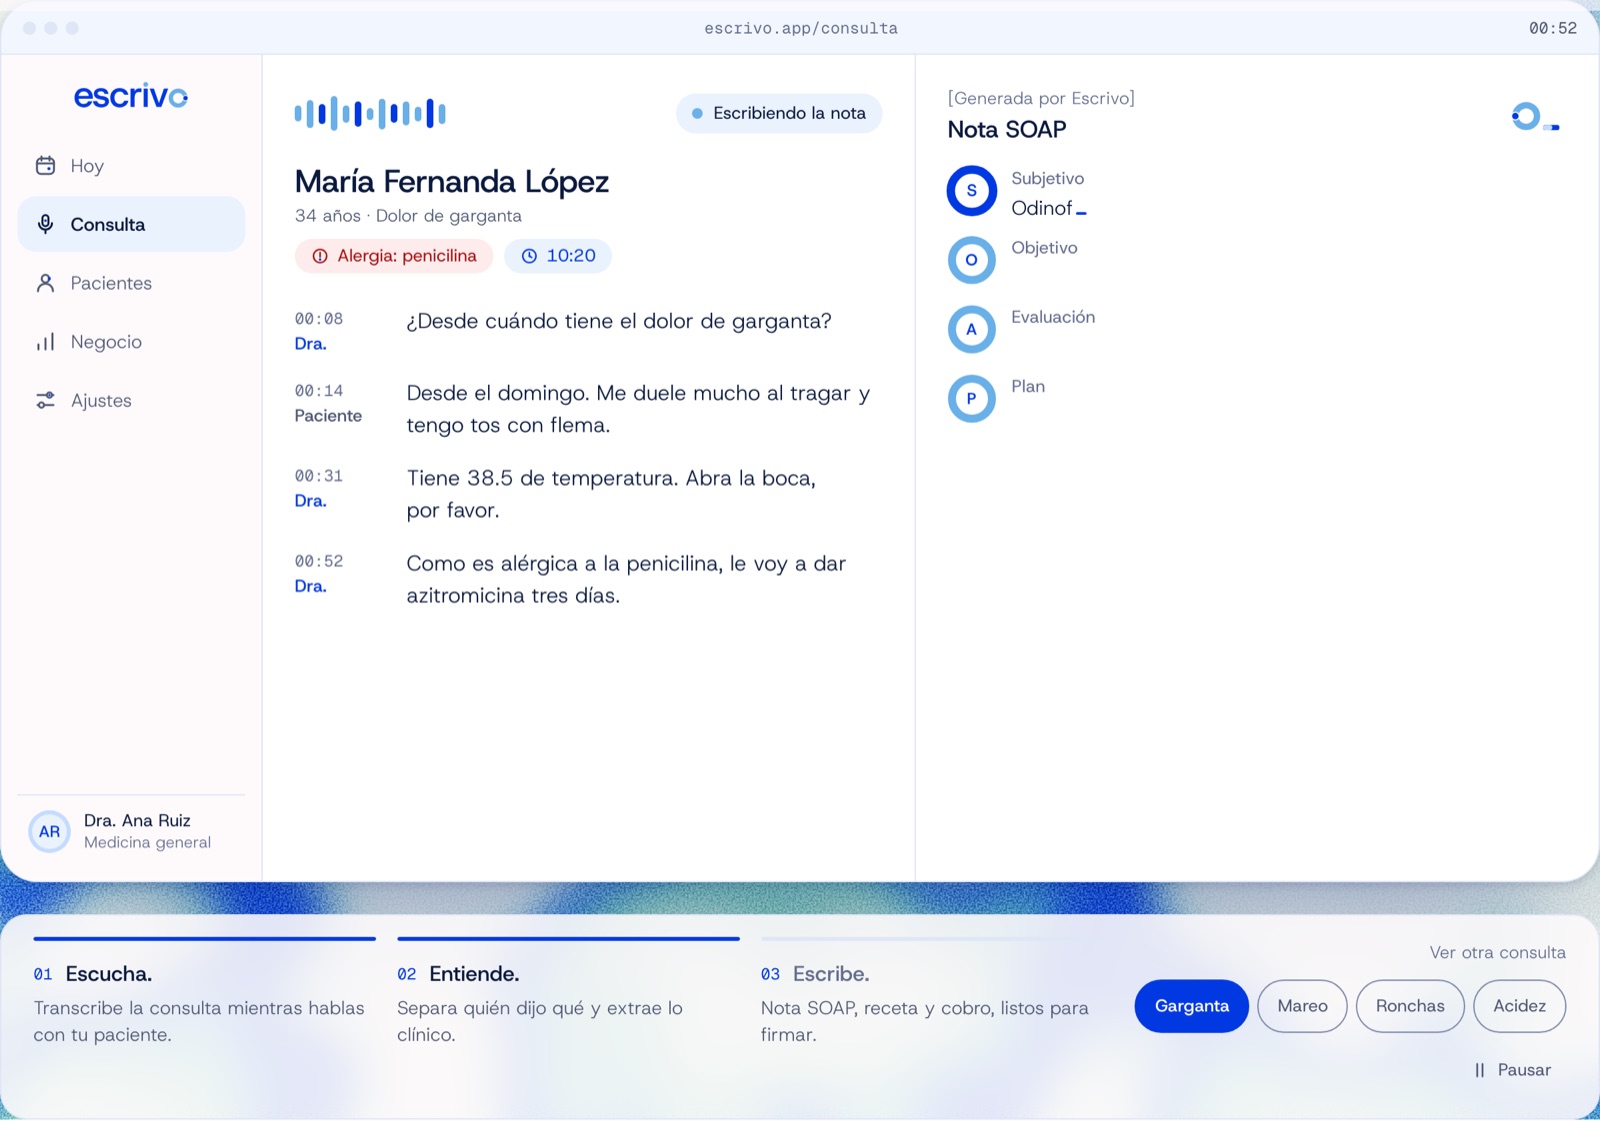
Task: Click the audio waveform indicator
Action: (370, 113)
